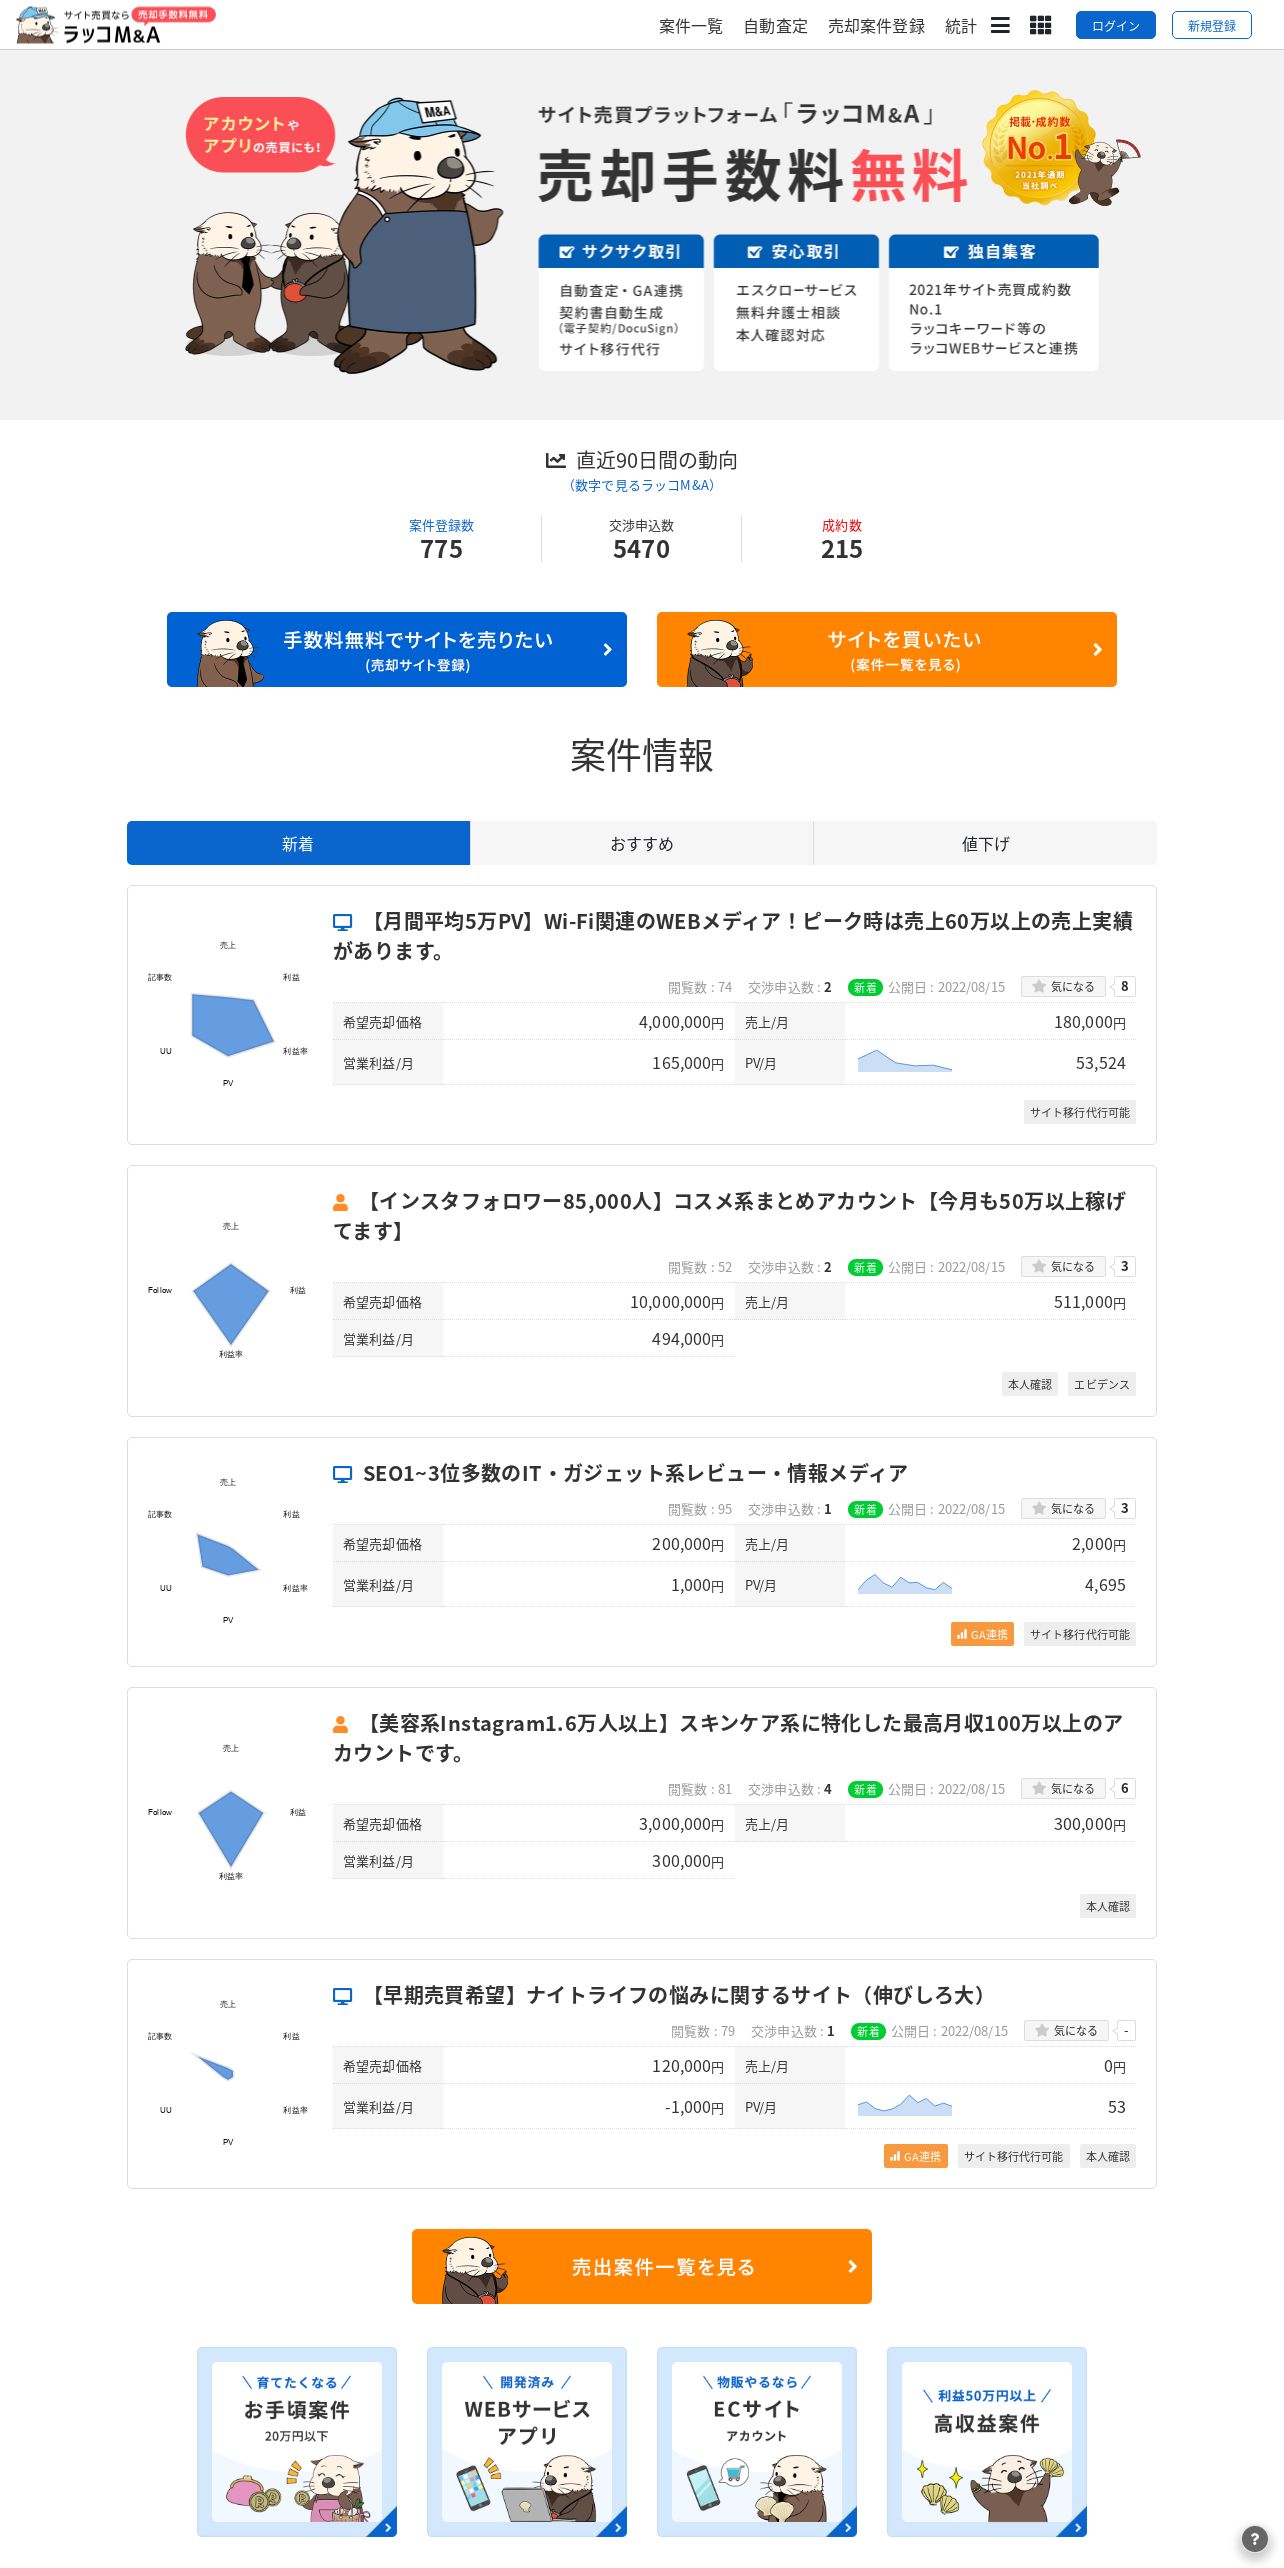
Task: Click the 希望売却価格 10,000,000円 value
Action: (x=677, y=1302)
